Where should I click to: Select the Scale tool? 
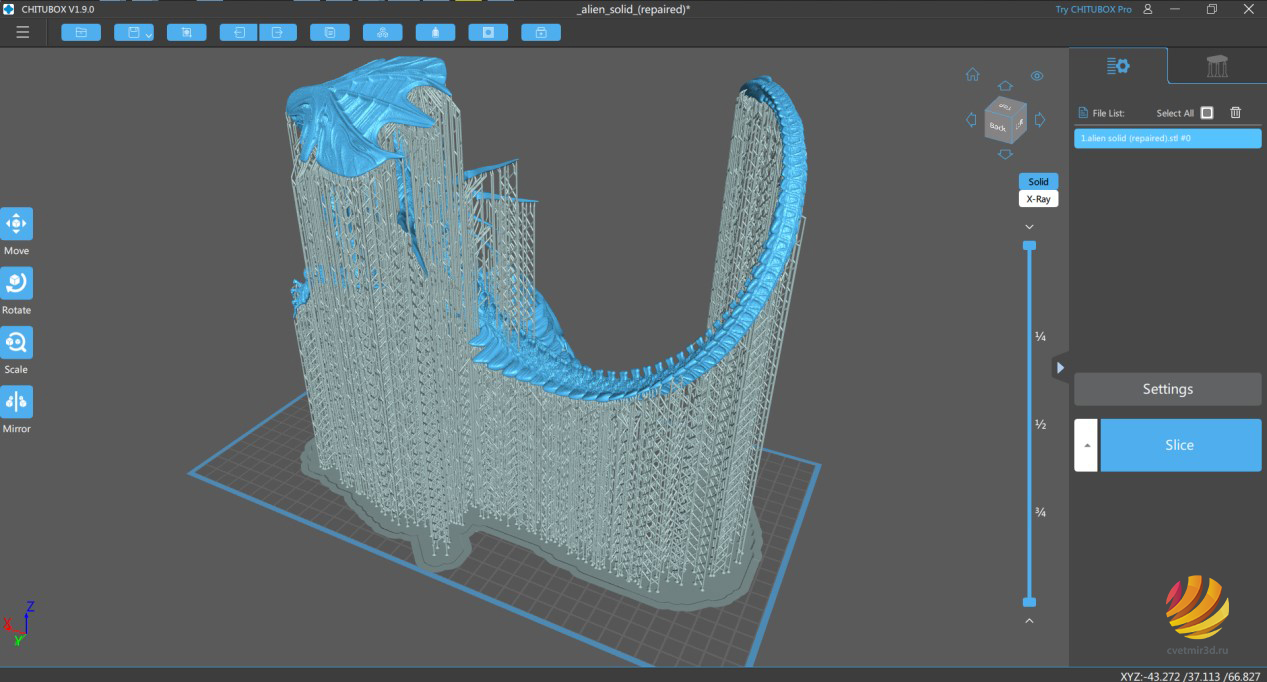16,342
